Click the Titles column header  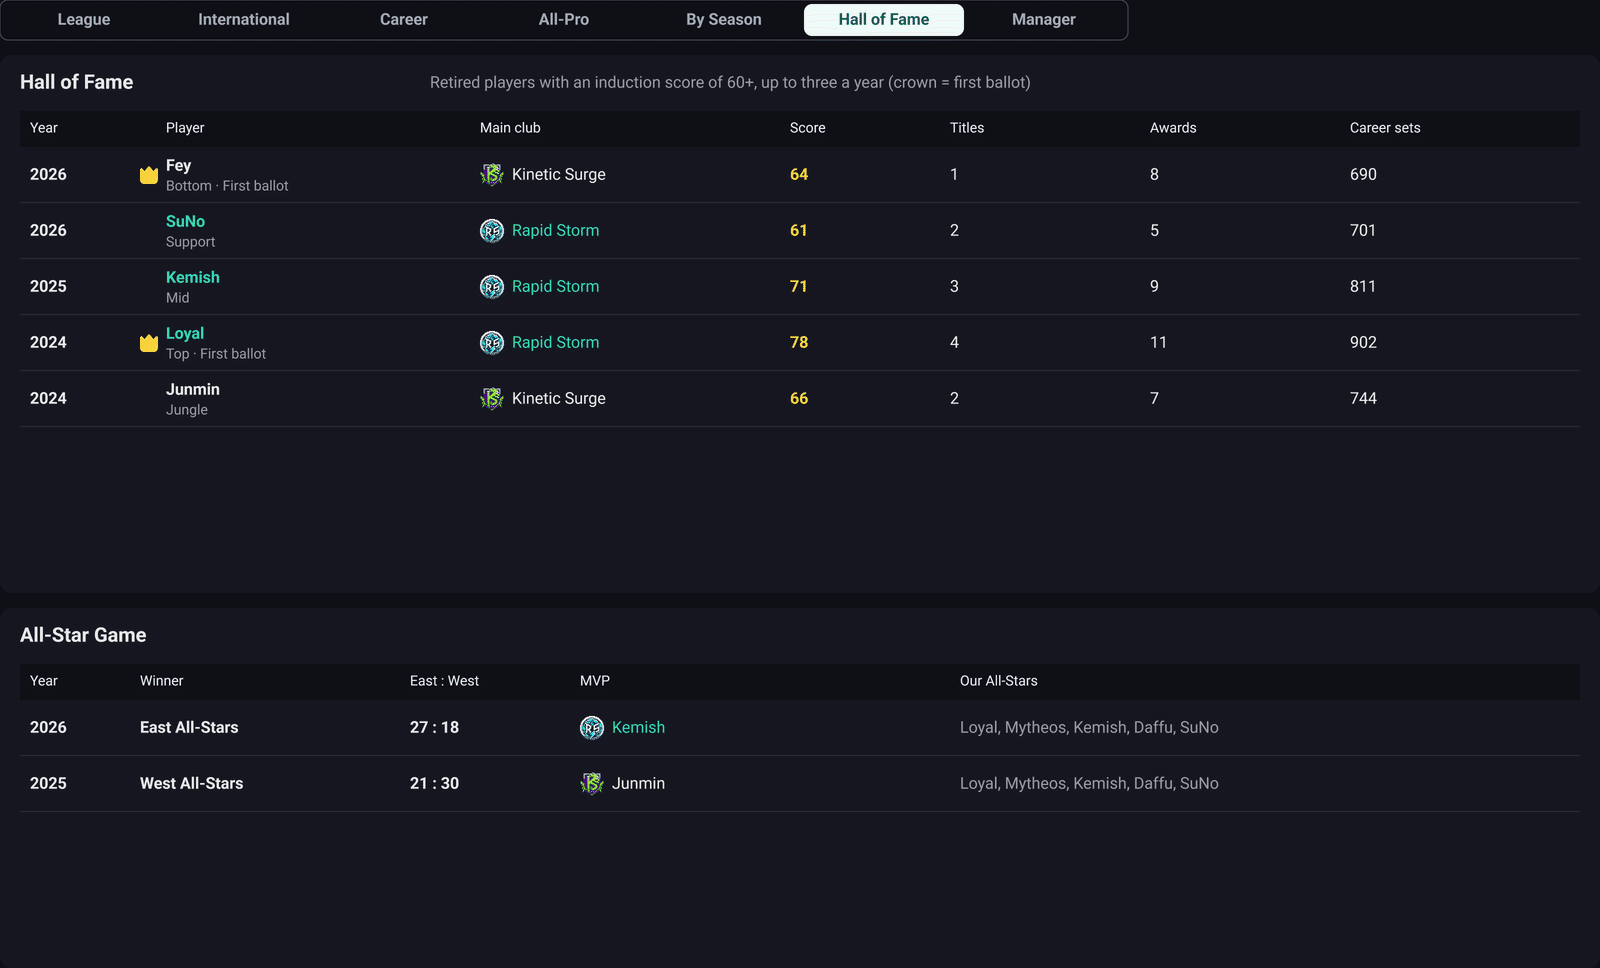click(967, 128)
